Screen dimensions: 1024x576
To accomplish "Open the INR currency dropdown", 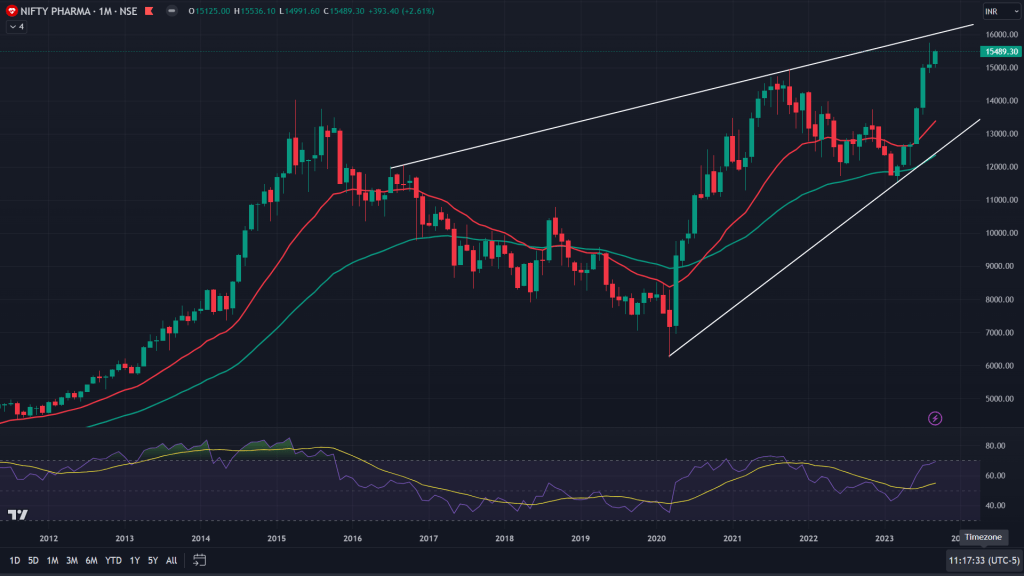I will click(996, 11).
